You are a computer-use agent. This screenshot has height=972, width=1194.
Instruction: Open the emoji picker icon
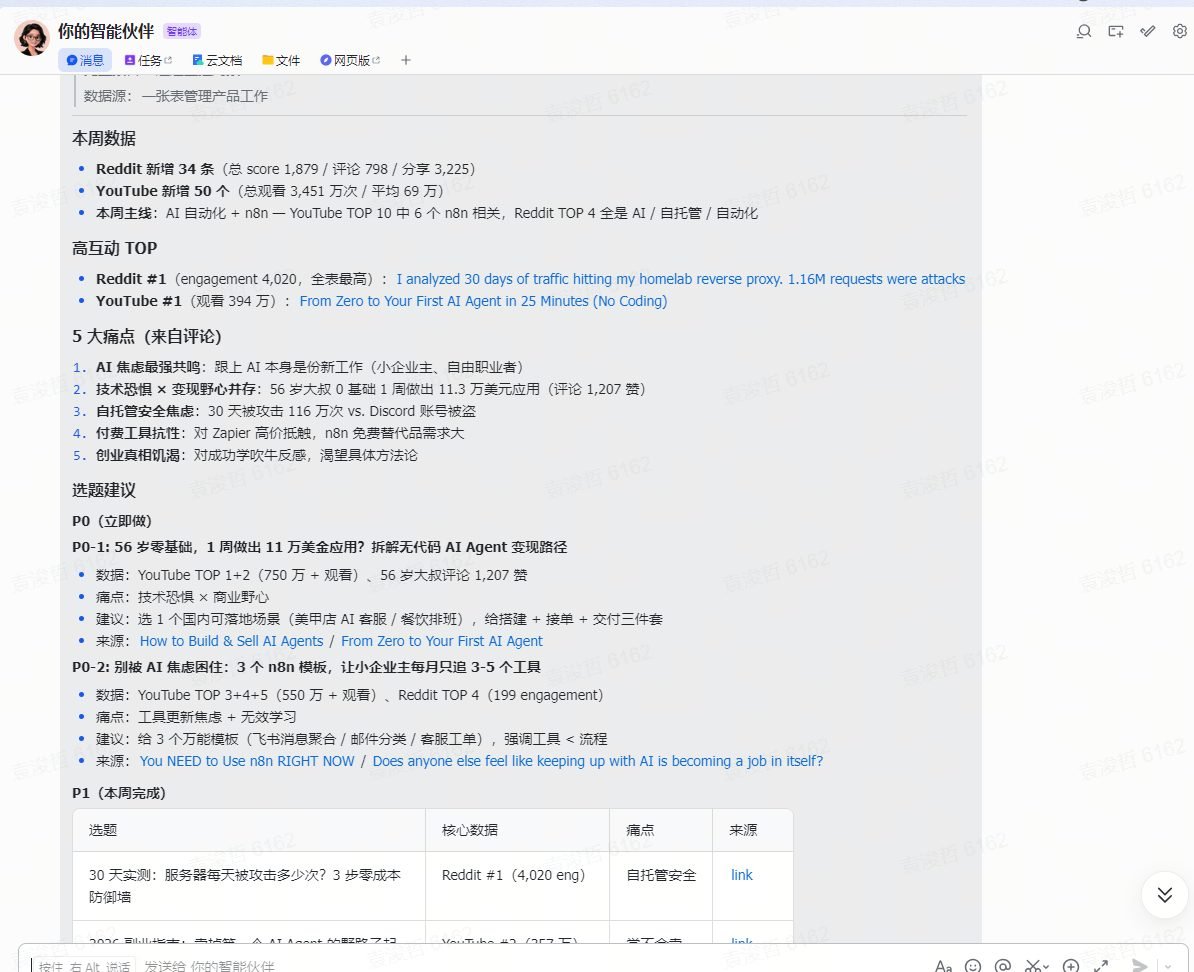[x=973, y=966]
